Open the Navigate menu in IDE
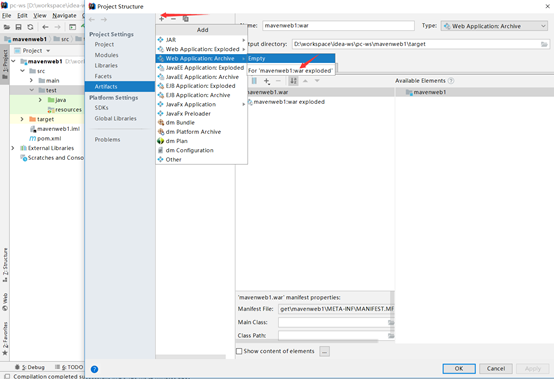Viewport: 554px width, 379px height. (x=64, y=16)
